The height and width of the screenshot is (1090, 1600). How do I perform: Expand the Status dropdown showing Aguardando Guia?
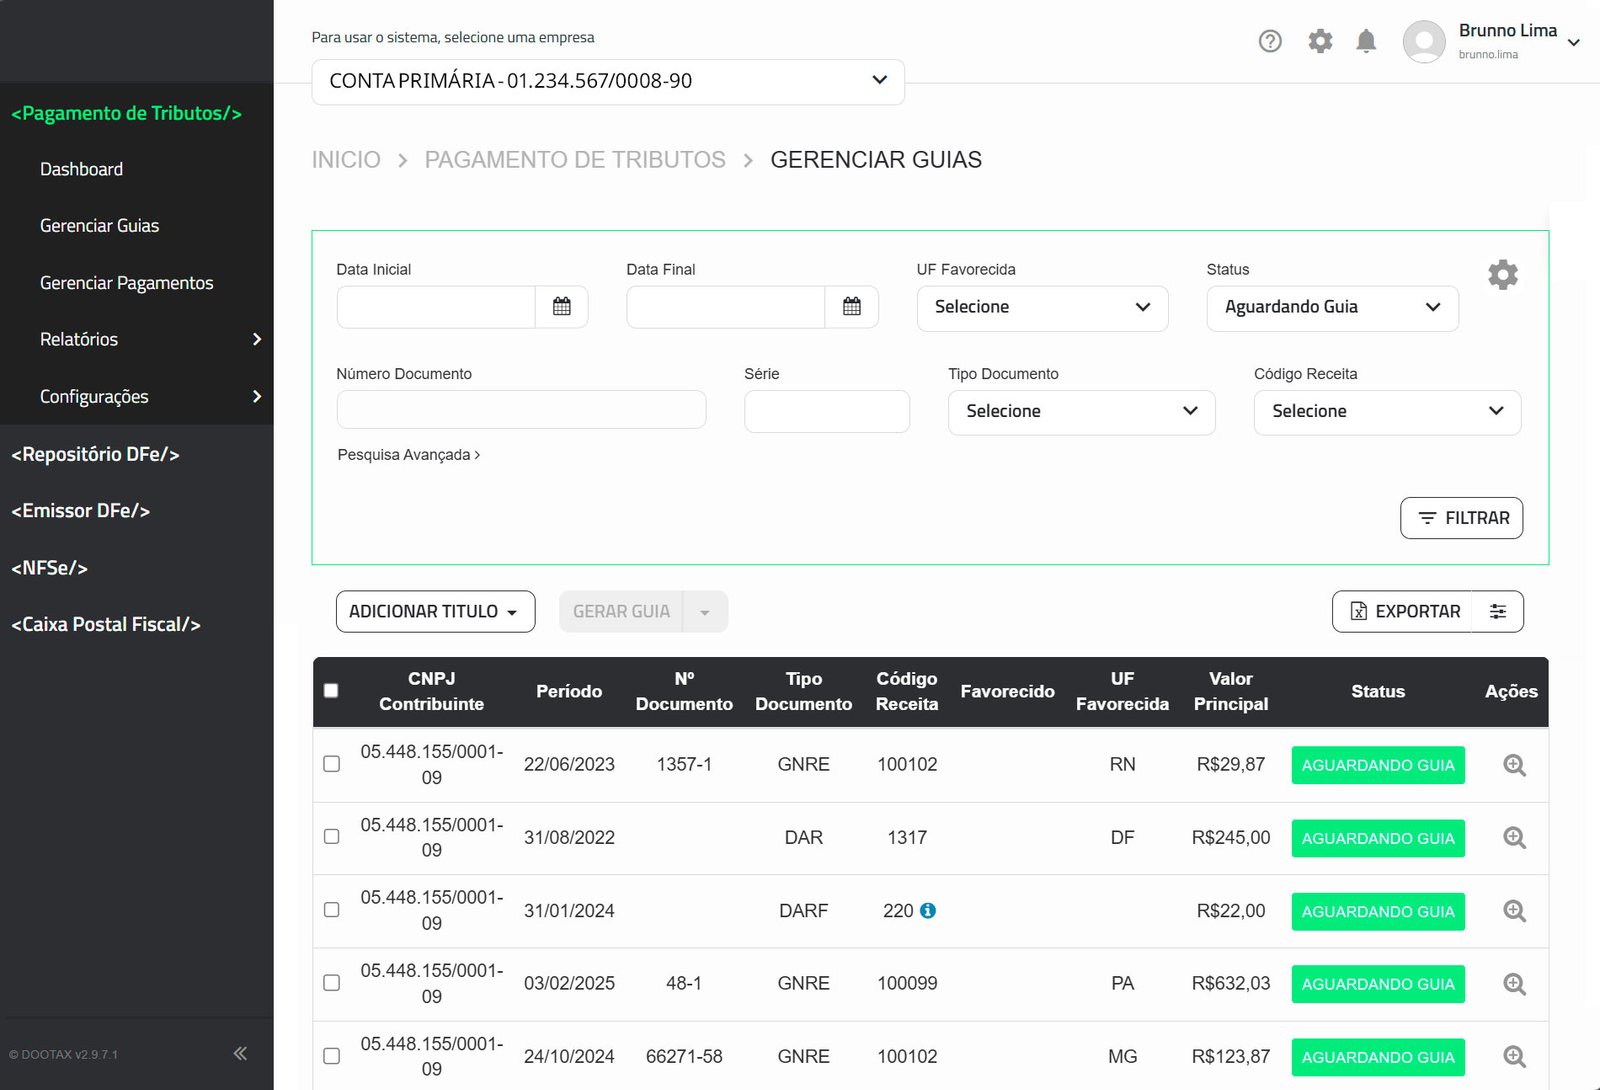[1332, 308]
